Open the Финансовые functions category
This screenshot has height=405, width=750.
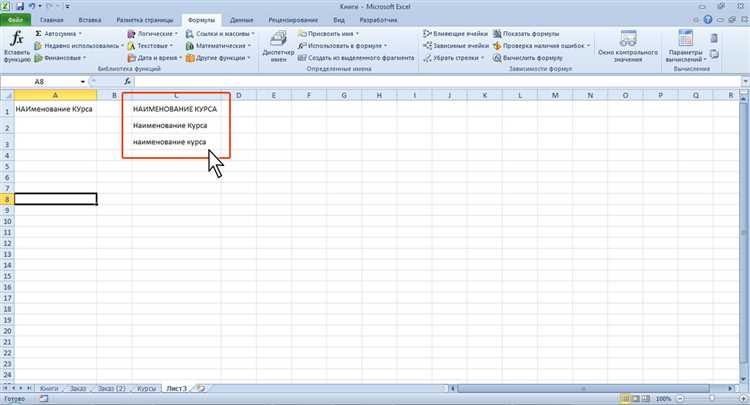(x=60, y=58)
